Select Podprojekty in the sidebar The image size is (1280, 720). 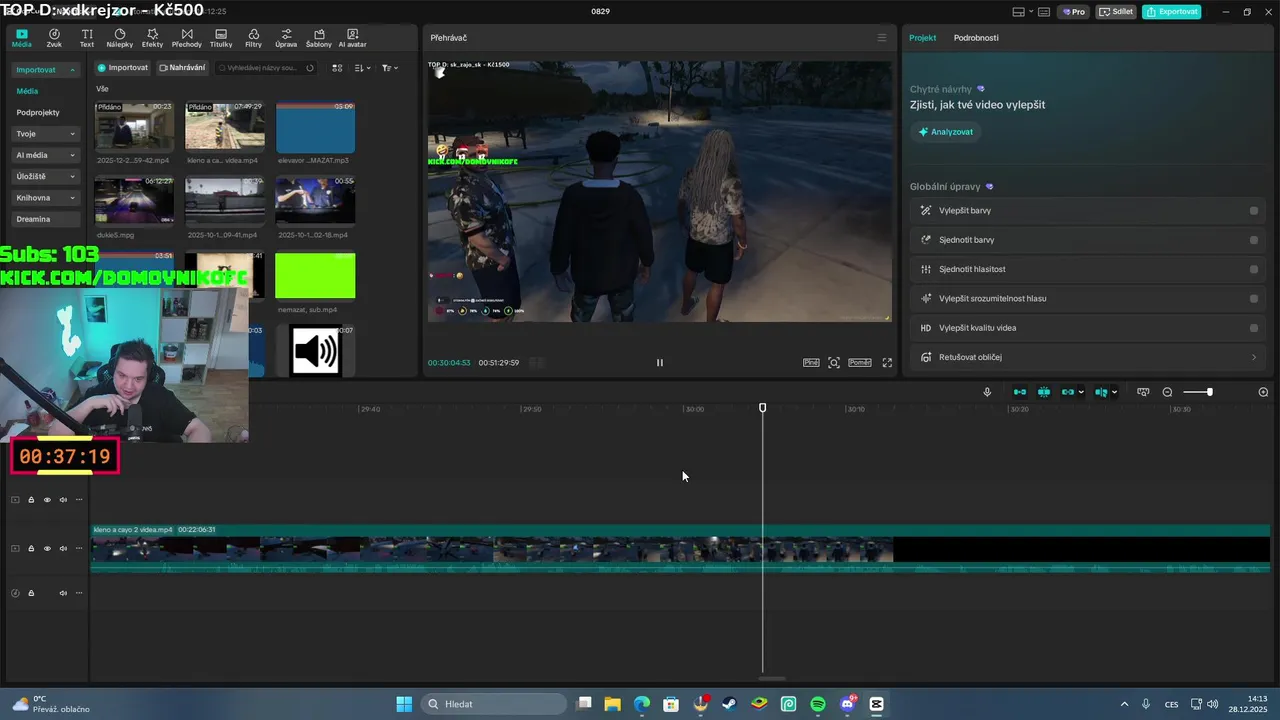pyautogui.click(x=38, y=113)
